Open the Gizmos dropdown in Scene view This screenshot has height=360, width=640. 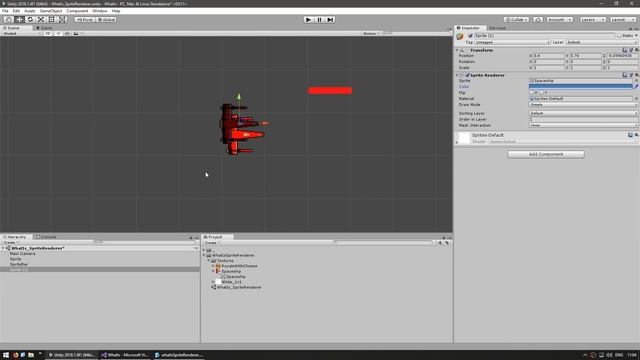[x=371, y=33]
